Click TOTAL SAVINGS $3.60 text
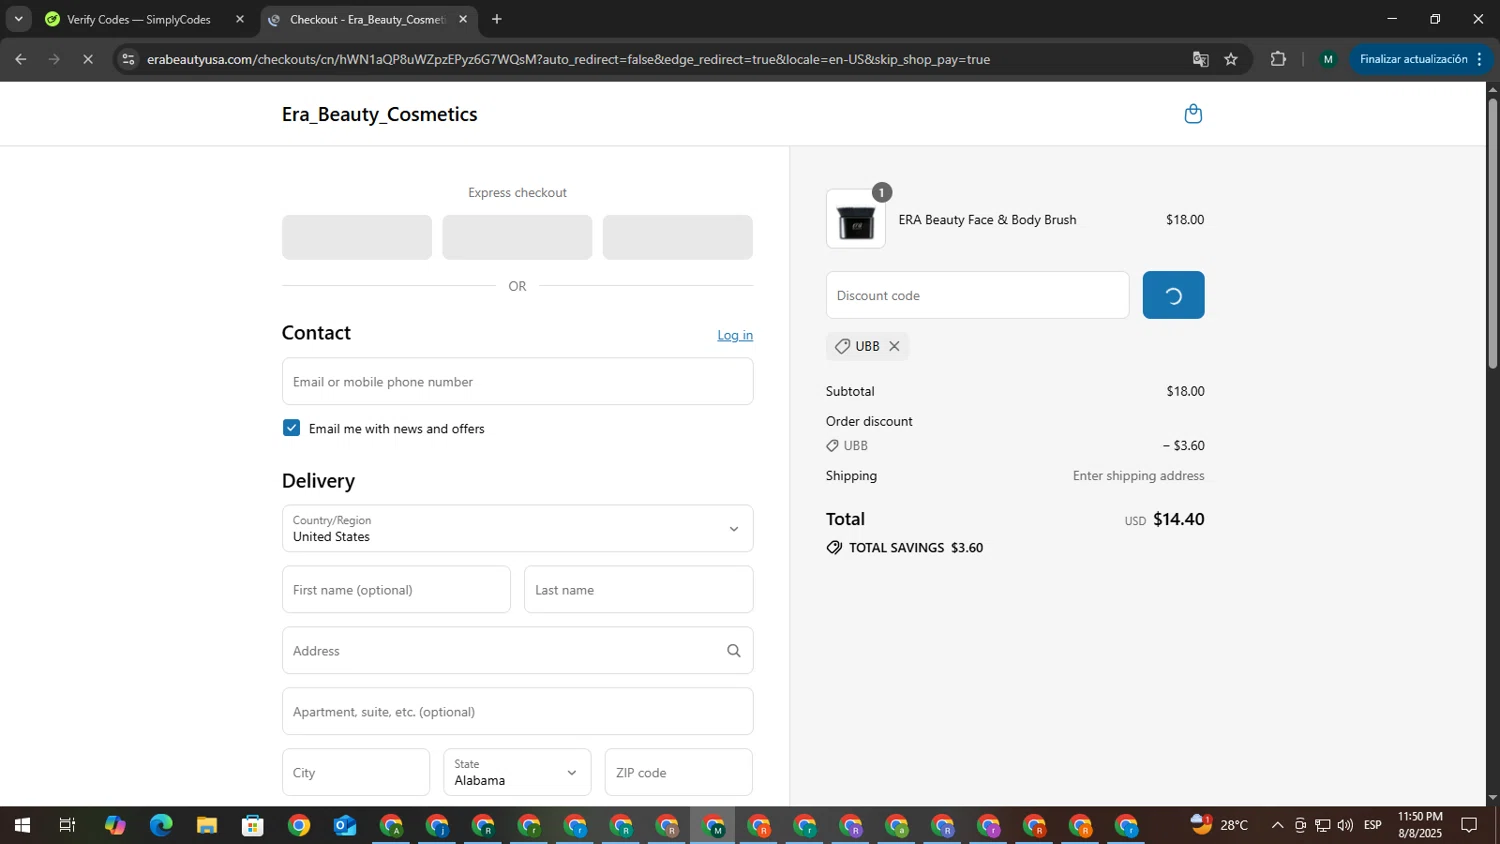The width and height of the screenshot is (1500, 844). point(915,548)
